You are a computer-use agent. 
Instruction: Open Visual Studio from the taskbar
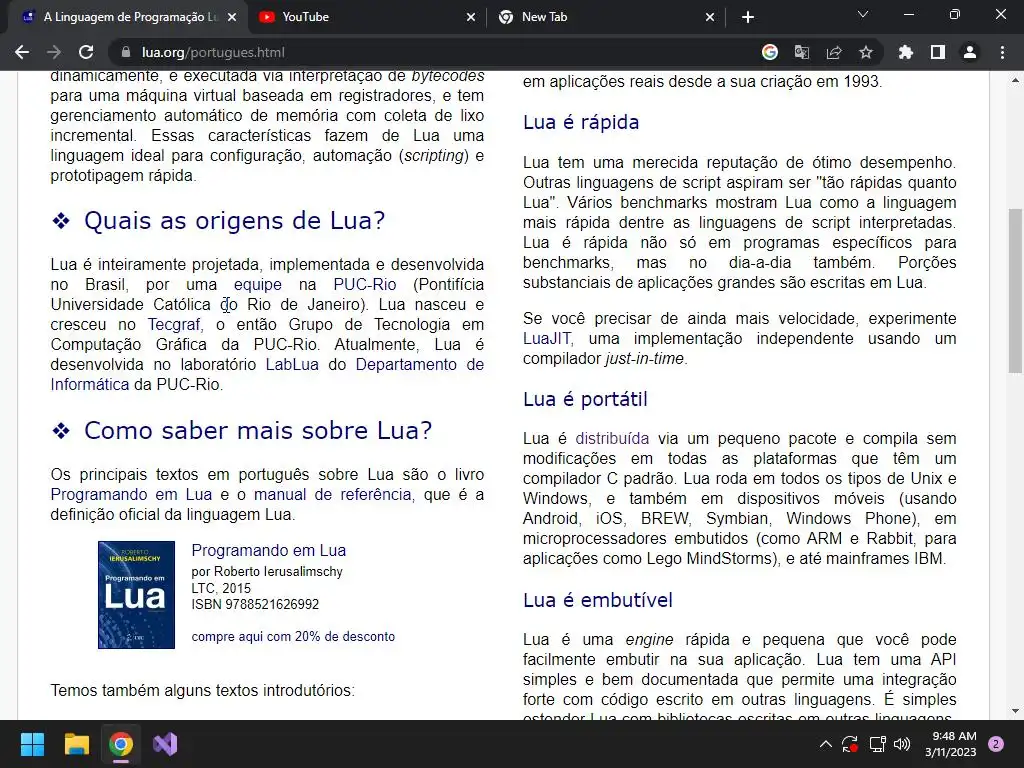click(x=165, y=744)
